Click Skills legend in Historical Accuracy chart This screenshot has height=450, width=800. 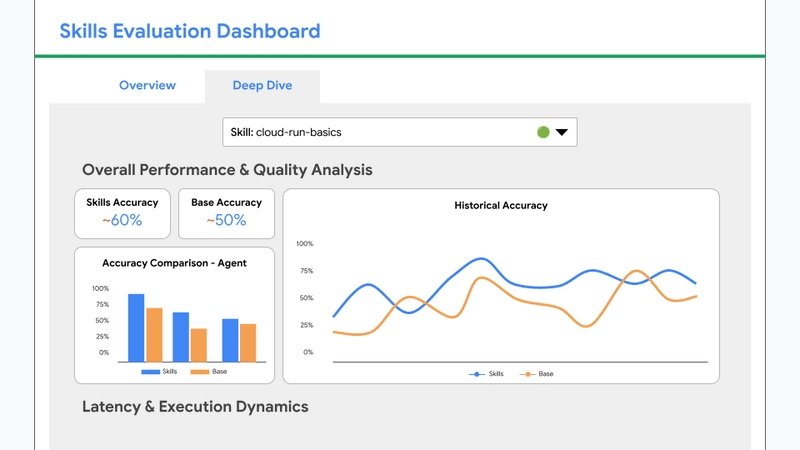coord(486,374)
